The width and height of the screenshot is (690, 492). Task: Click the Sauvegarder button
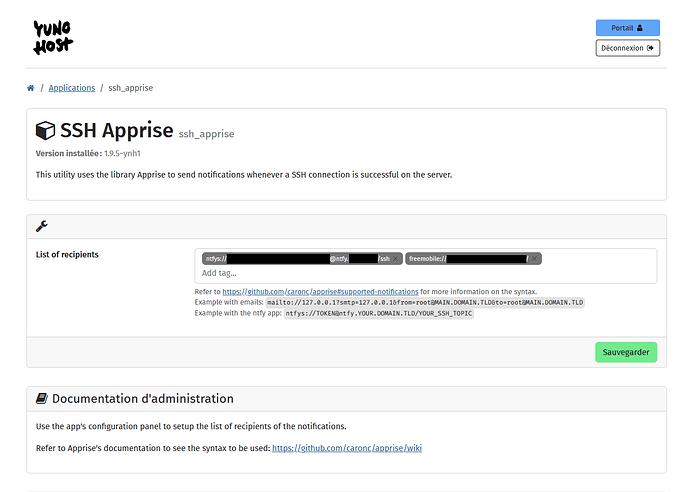626,352
